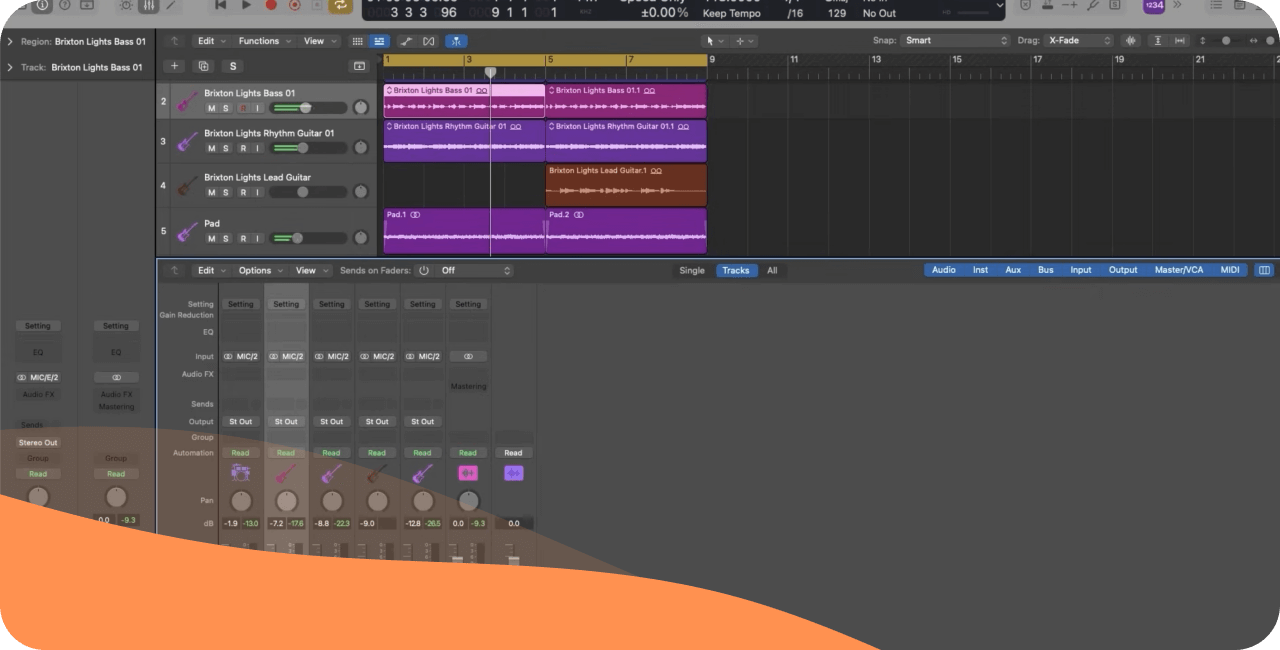Mute the Brixton Lights Bass 01 track
Screen dimensions: 1280x650
tap(211, 108)
